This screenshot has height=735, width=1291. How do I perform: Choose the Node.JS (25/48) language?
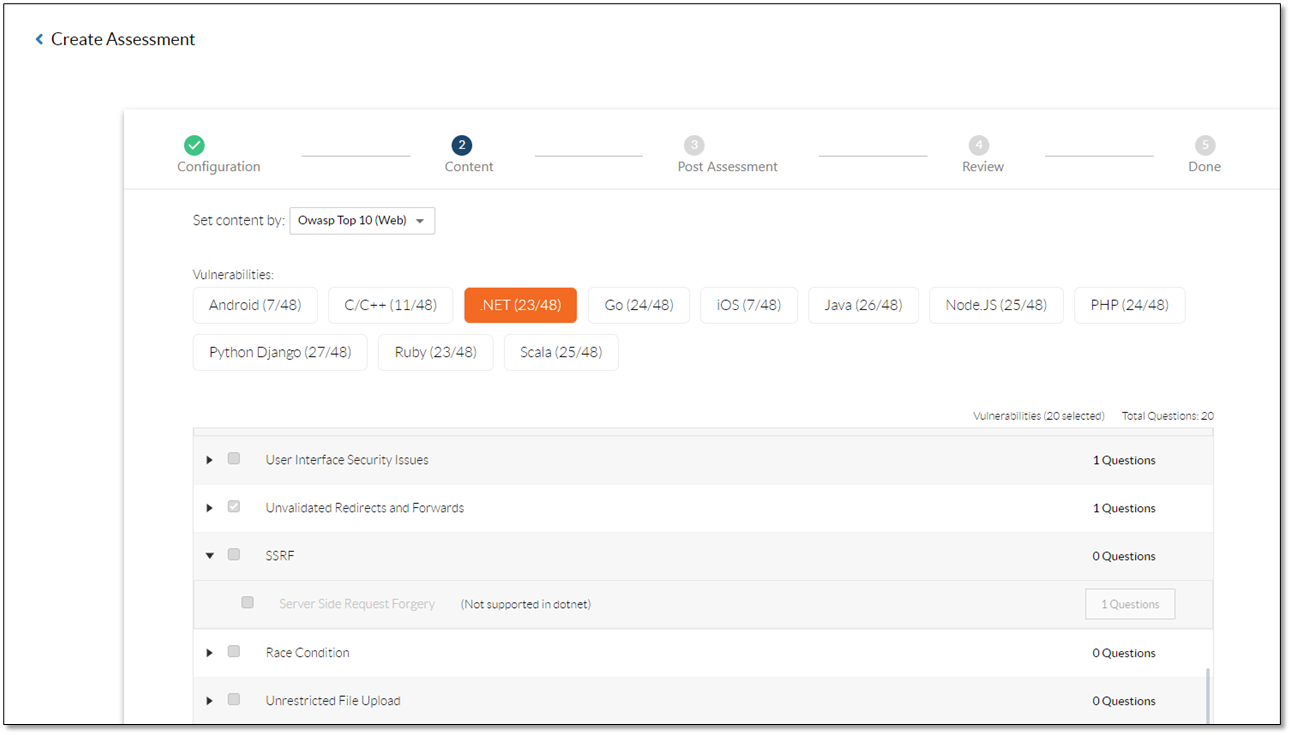996,305
